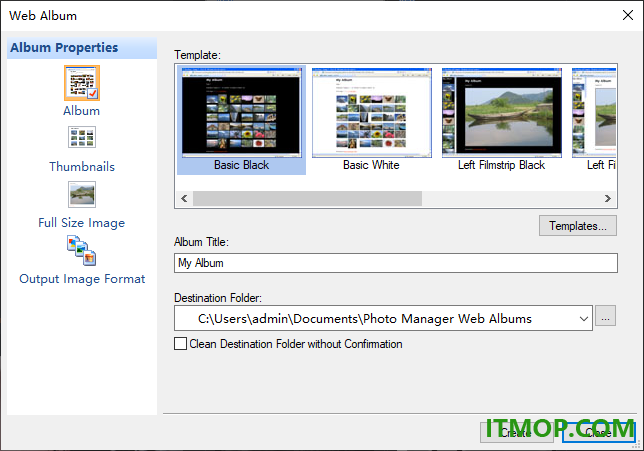Click the Create button
Screen dimensions: 644x451
point(516,433)
